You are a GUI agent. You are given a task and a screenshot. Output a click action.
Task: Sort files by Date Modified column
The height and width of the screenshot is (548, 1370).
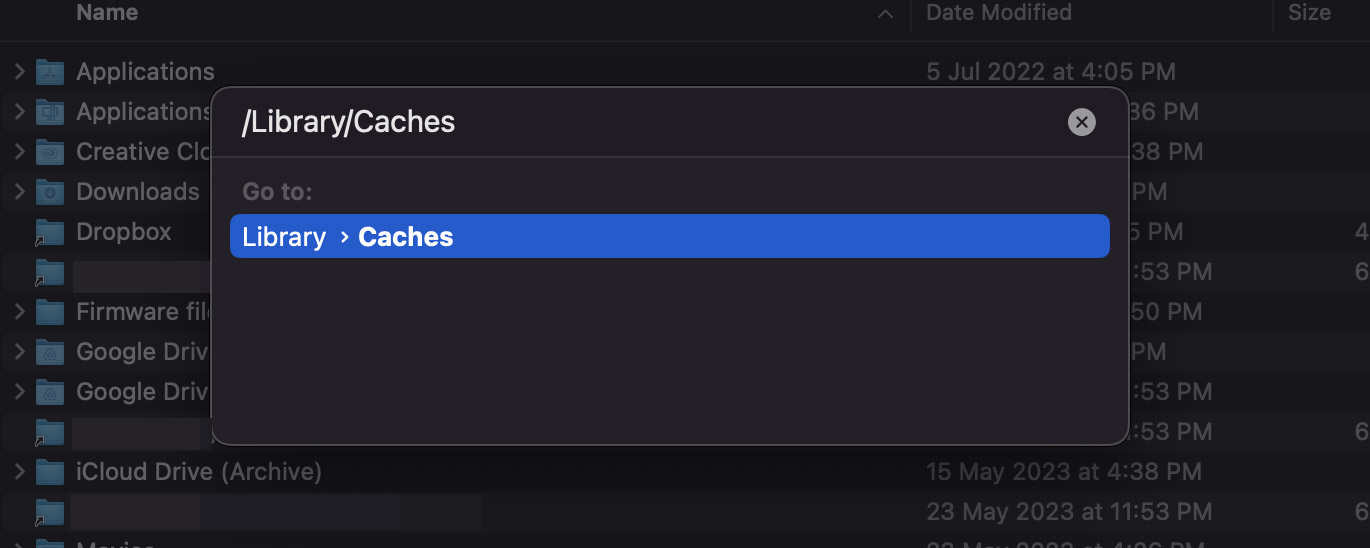[x=998, y=13]
